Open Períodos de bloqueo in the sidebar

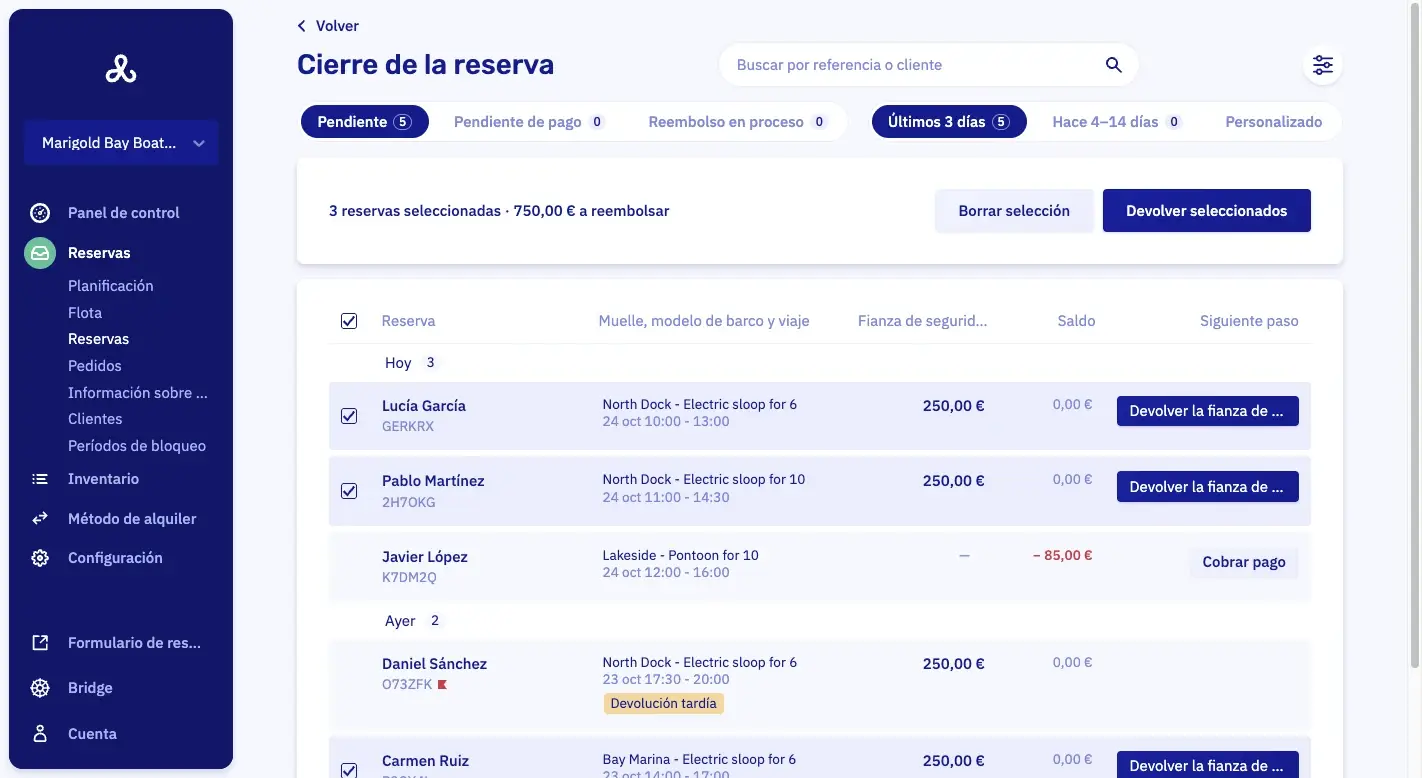(x=137, y=446)
